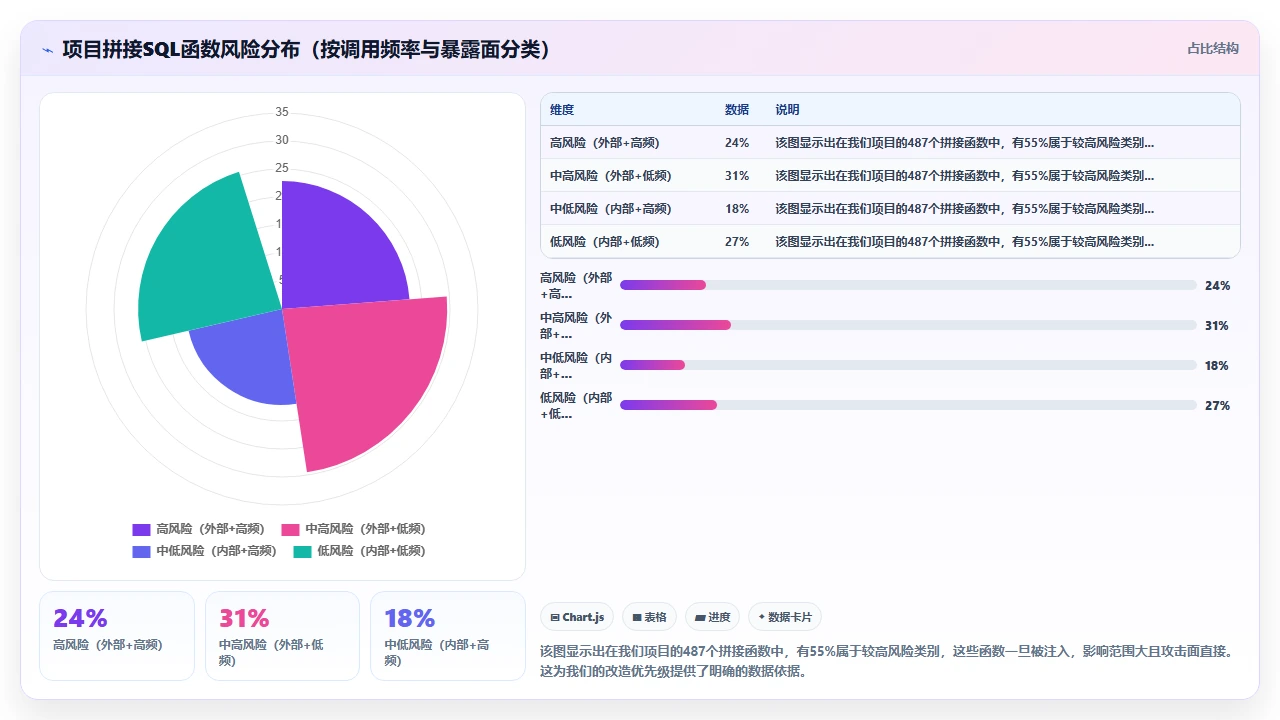Image resolution: width=1280 pixels, height=720 pixels.
Task: Click the 24% progress bar
Action: (x=908, y=285)
